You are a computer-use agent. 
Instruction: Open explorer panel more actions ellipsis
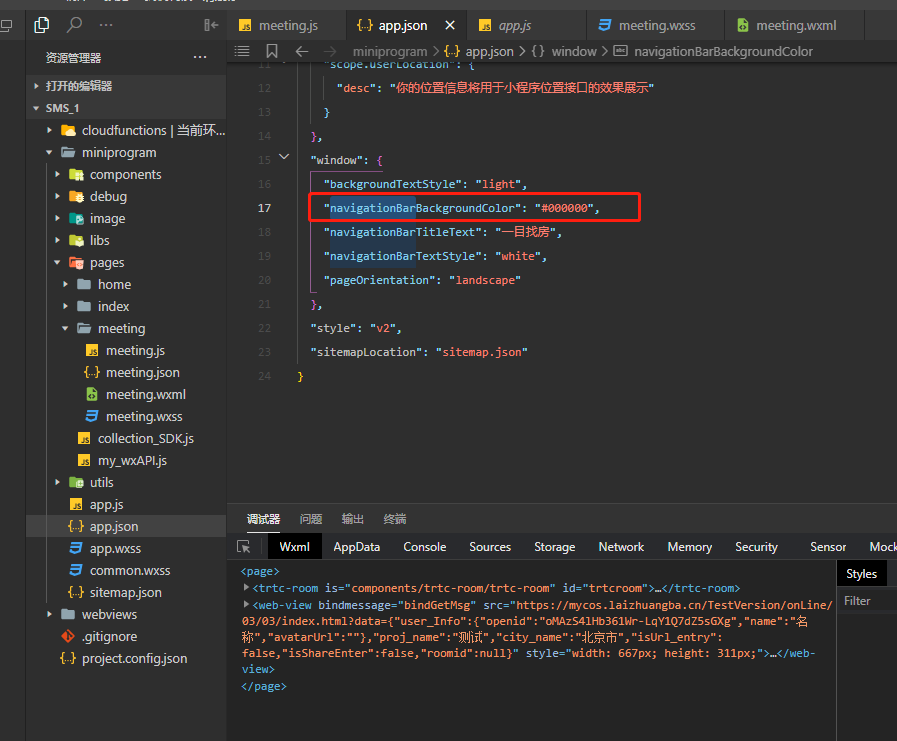200,58
